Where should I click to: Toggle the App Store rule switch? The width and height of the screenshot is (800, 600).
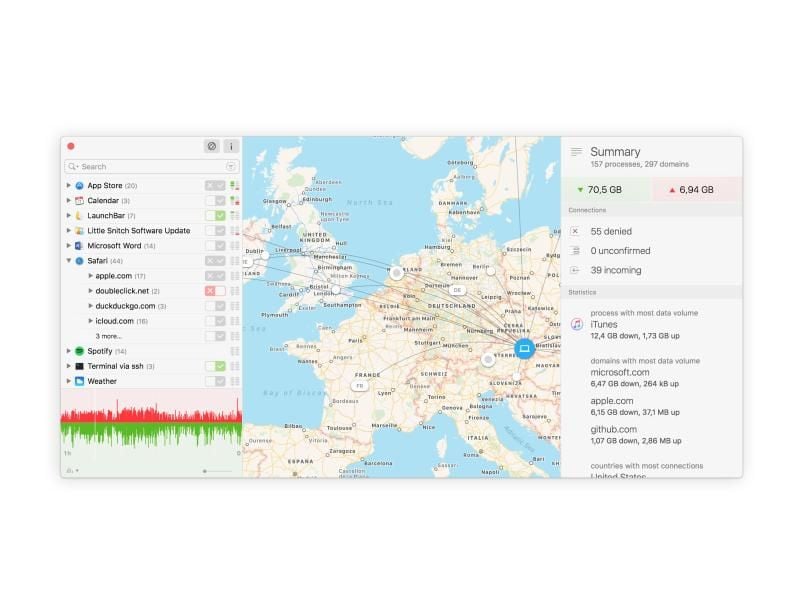pos(215,186)
